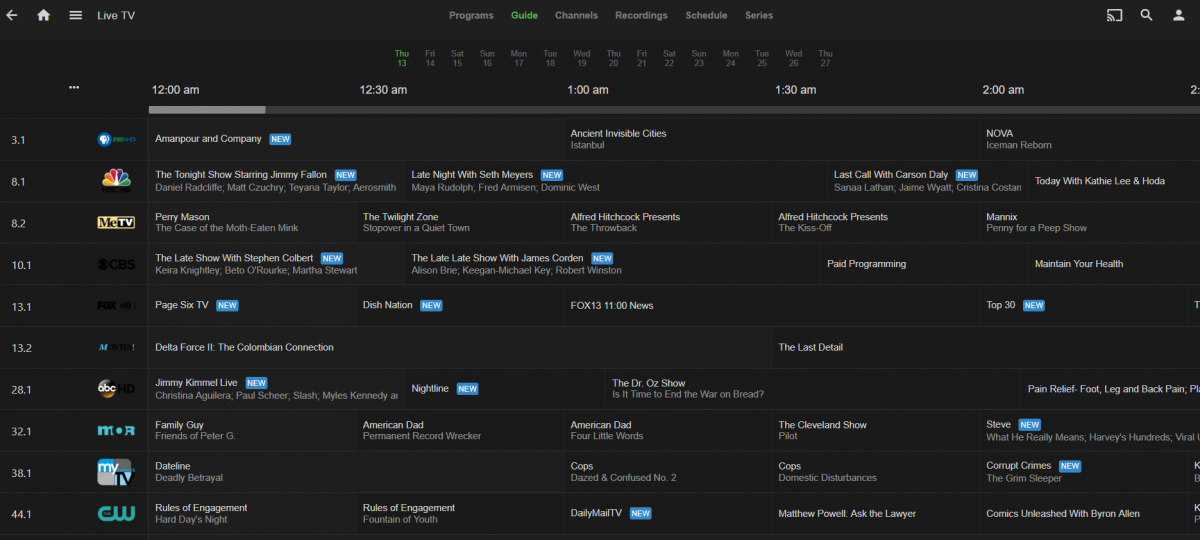The height and width of the screenshot is (540, 1200).
Task: Select Wed 19 in date strip
Action: tap(581, 58)
